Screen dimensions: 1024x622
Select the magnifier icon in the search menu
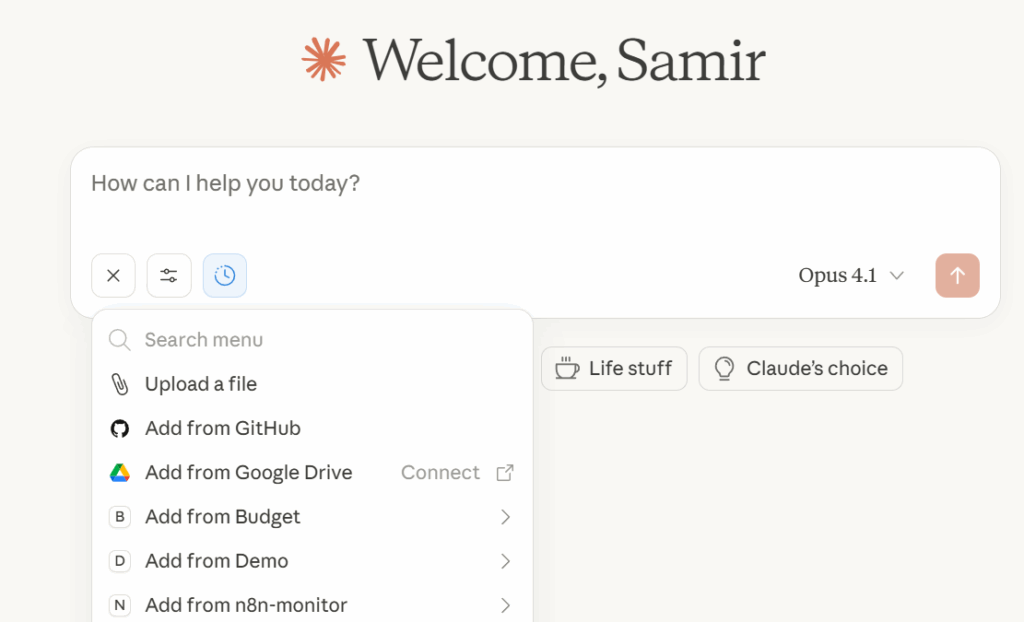pos(120,340)
